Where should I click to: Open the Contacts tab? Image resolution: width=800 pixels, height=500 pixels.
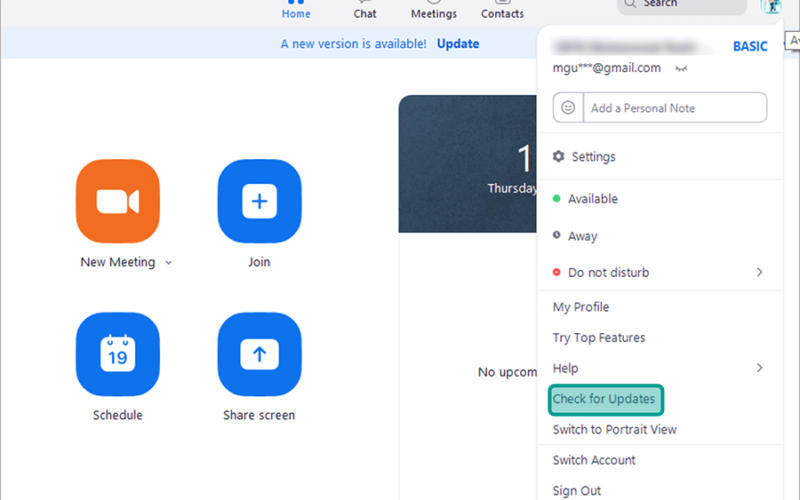tap(502, 10)
